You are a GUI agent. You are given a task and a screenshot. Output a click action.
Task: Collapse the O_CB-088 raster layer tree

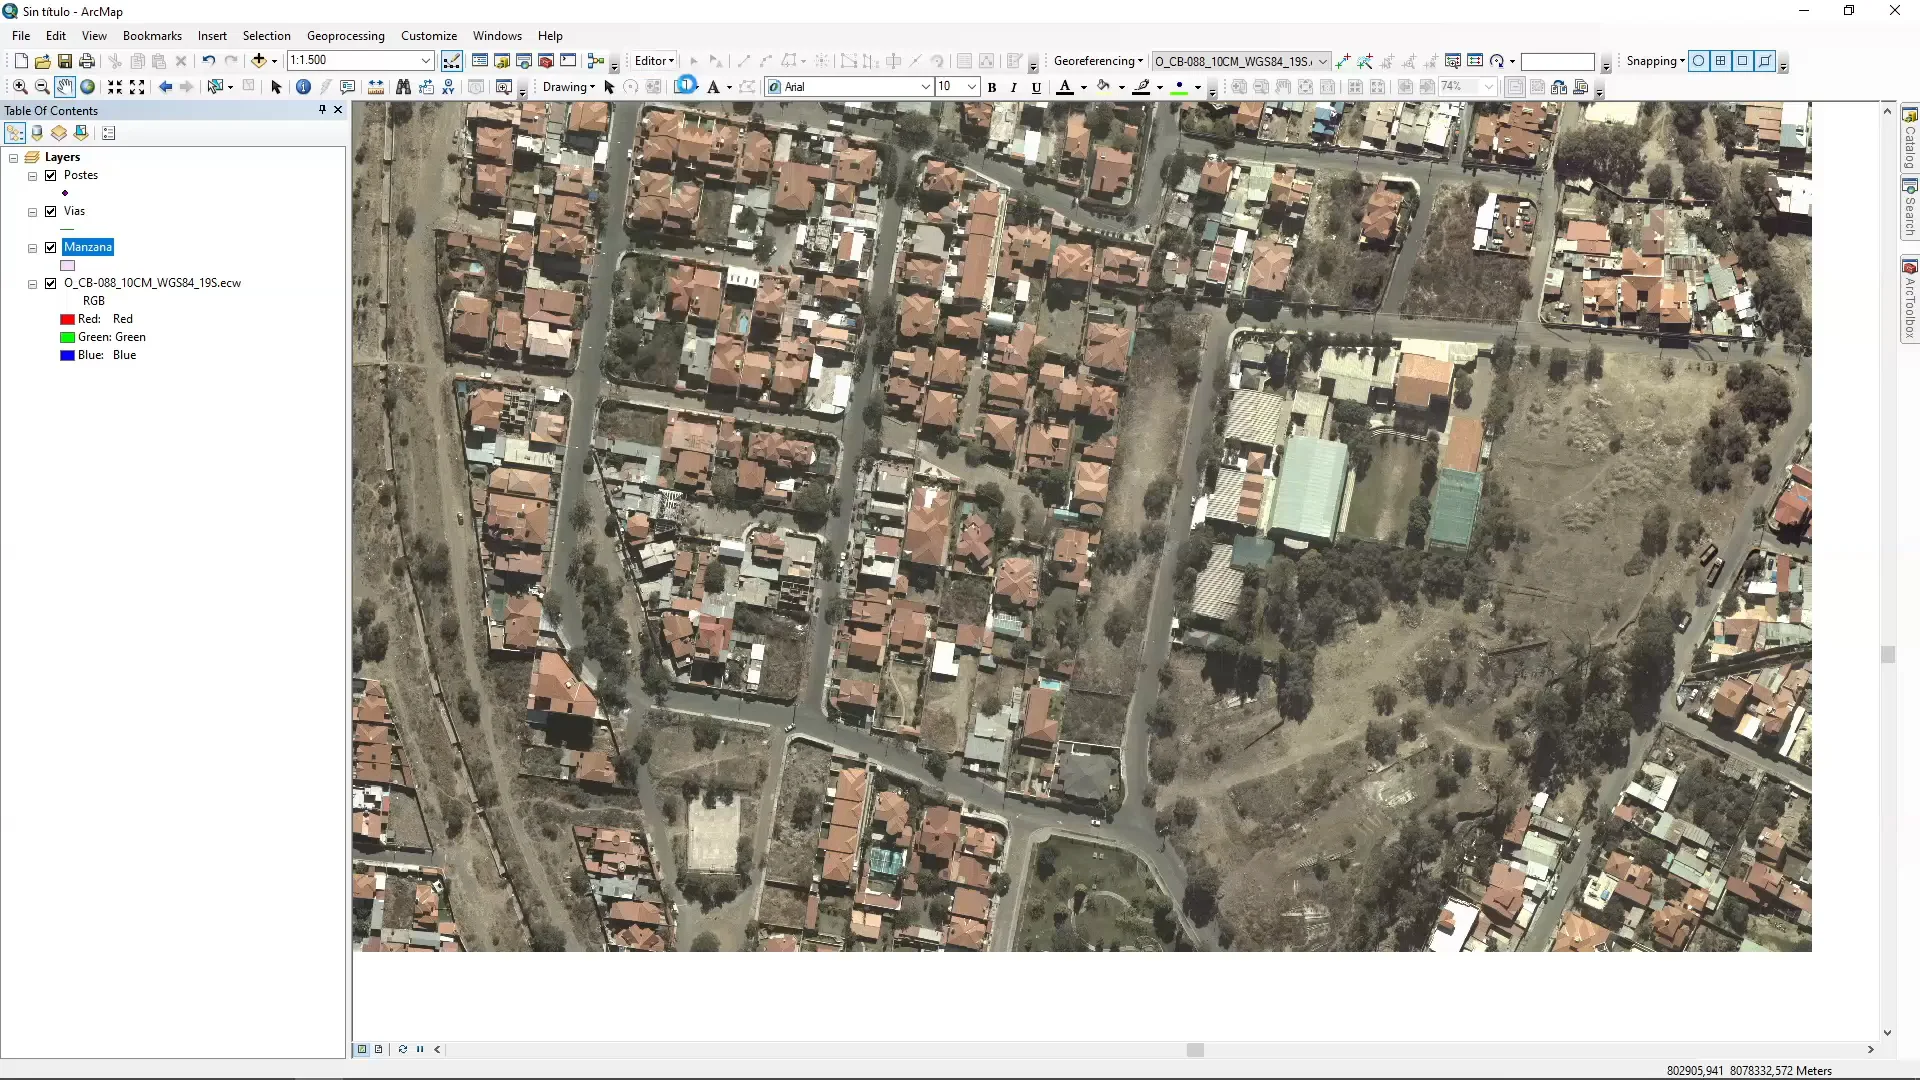coord(33,284)
